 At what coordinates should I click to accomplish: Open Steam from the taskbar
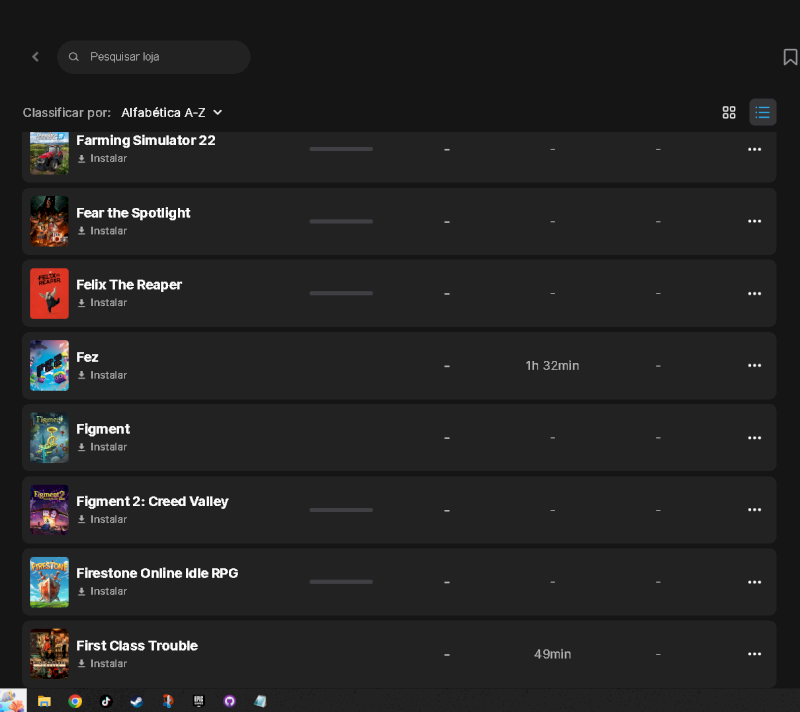[136, 702]
